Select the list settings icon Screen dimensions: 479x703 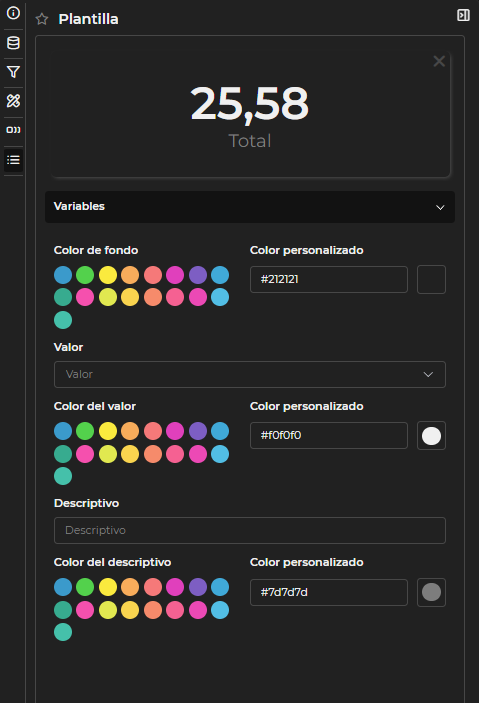[13, 160]
